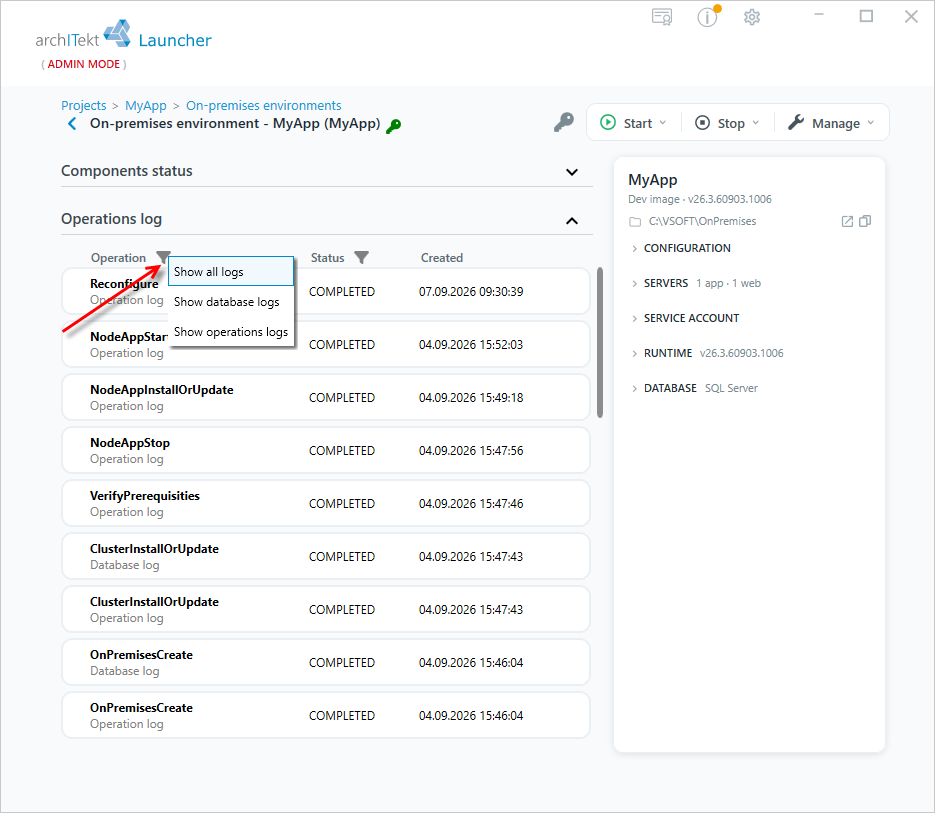Click the operations log vertical scrollbar
This screenshot has width=935, height=813.
pyautogui.click(x=599, y=342)
